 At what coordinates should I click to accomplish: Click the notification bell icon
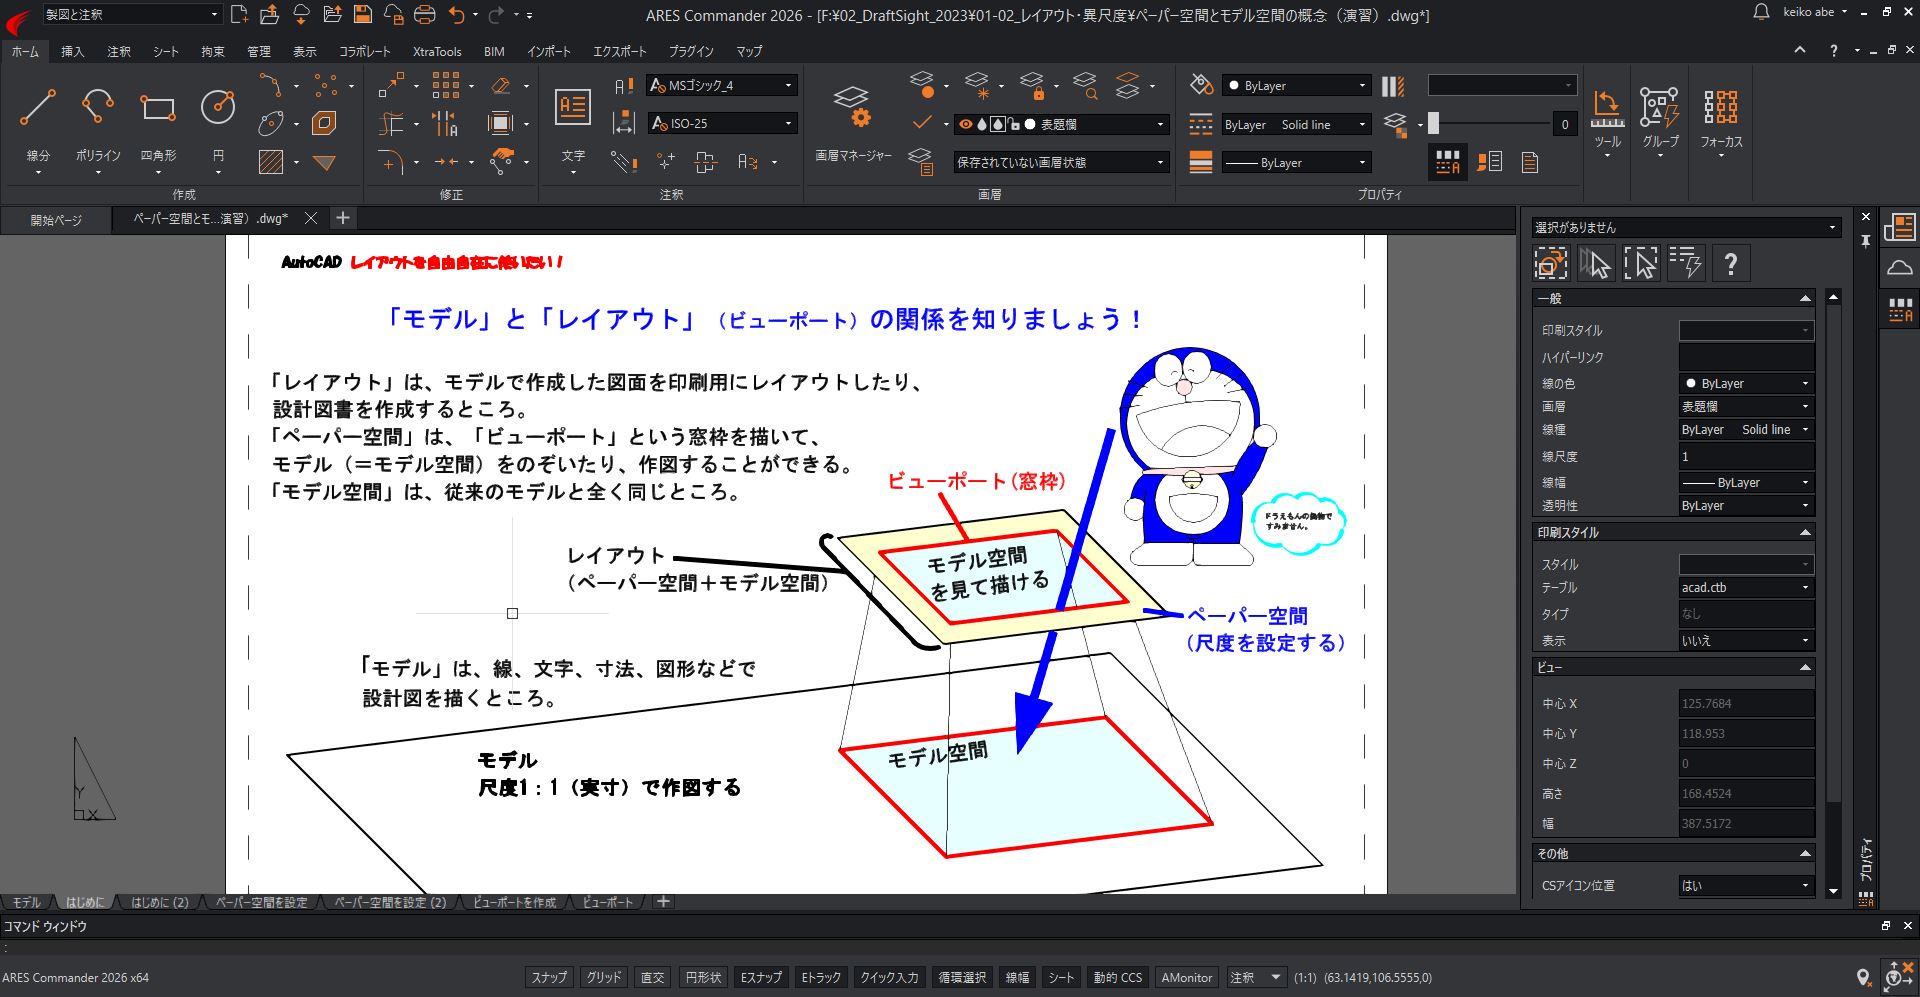click(x=1761, y=13)
